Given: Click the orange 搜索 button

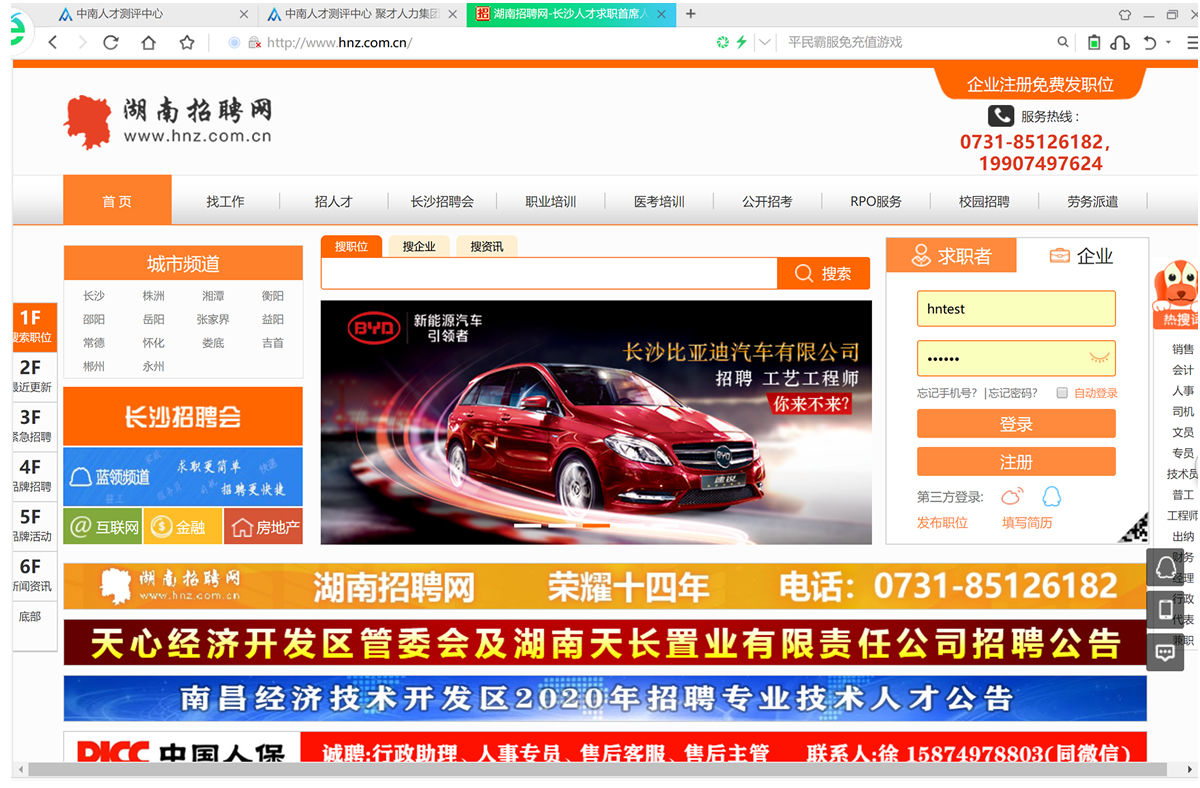Looking at the screenshot, I should click(x=824, y=274).
